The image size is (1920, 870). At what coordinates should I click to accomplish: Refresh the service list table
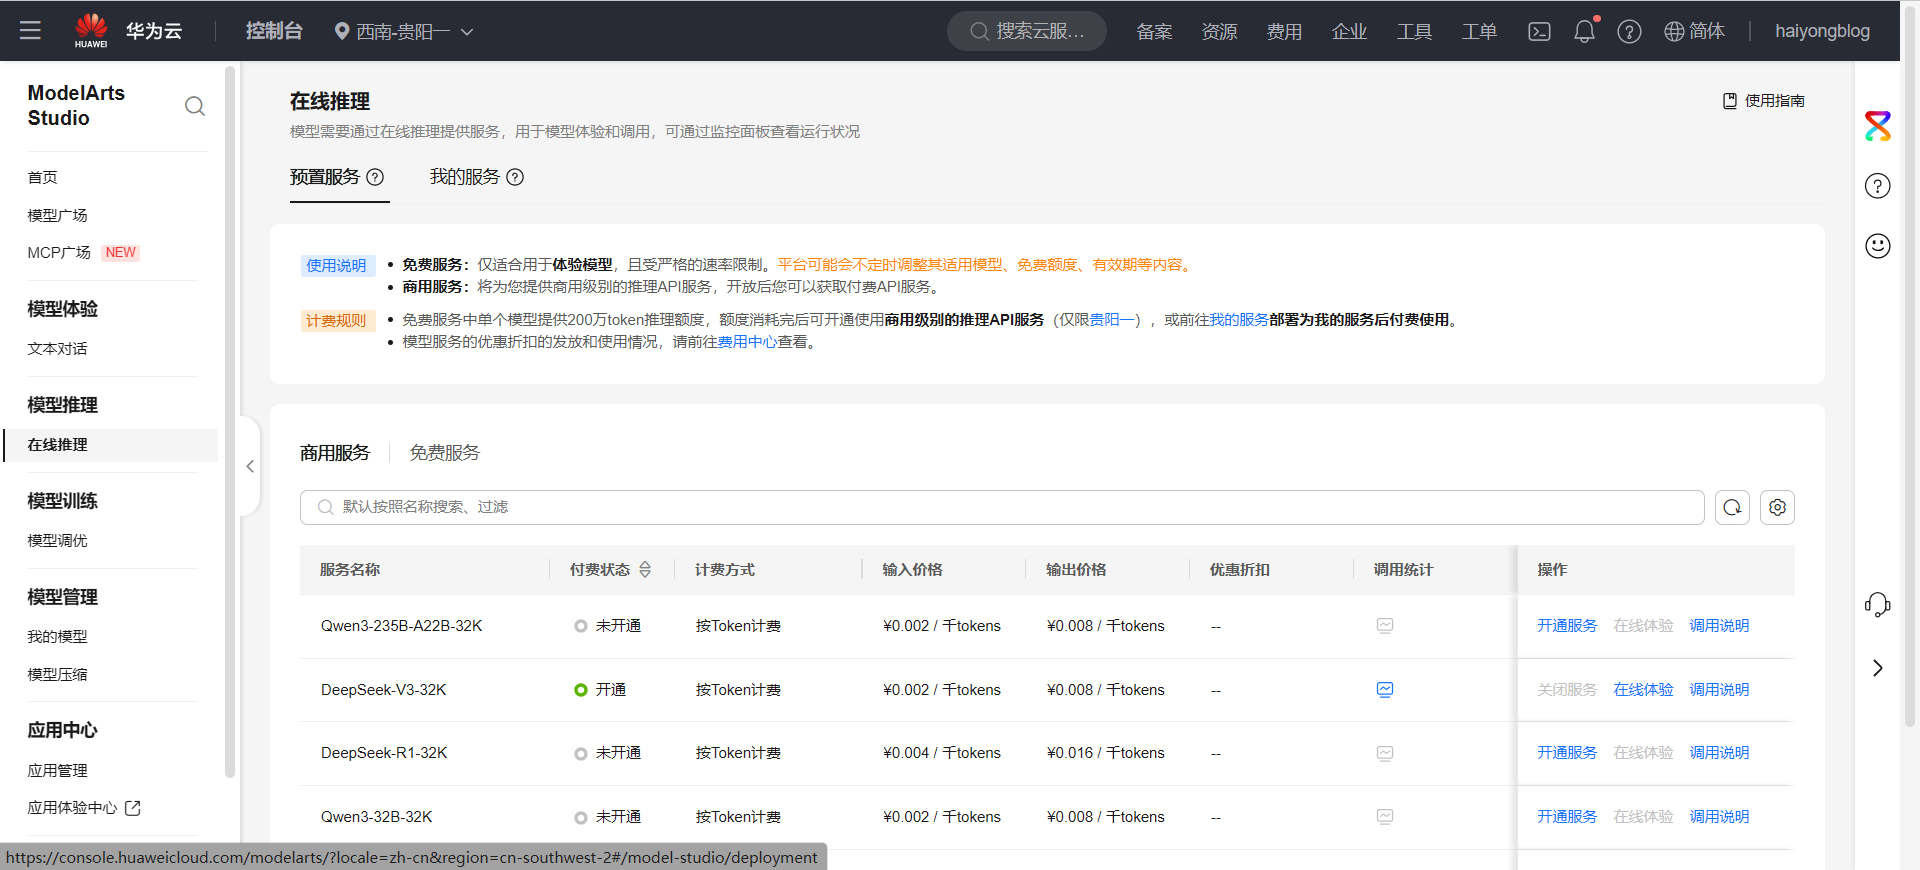1732,507
